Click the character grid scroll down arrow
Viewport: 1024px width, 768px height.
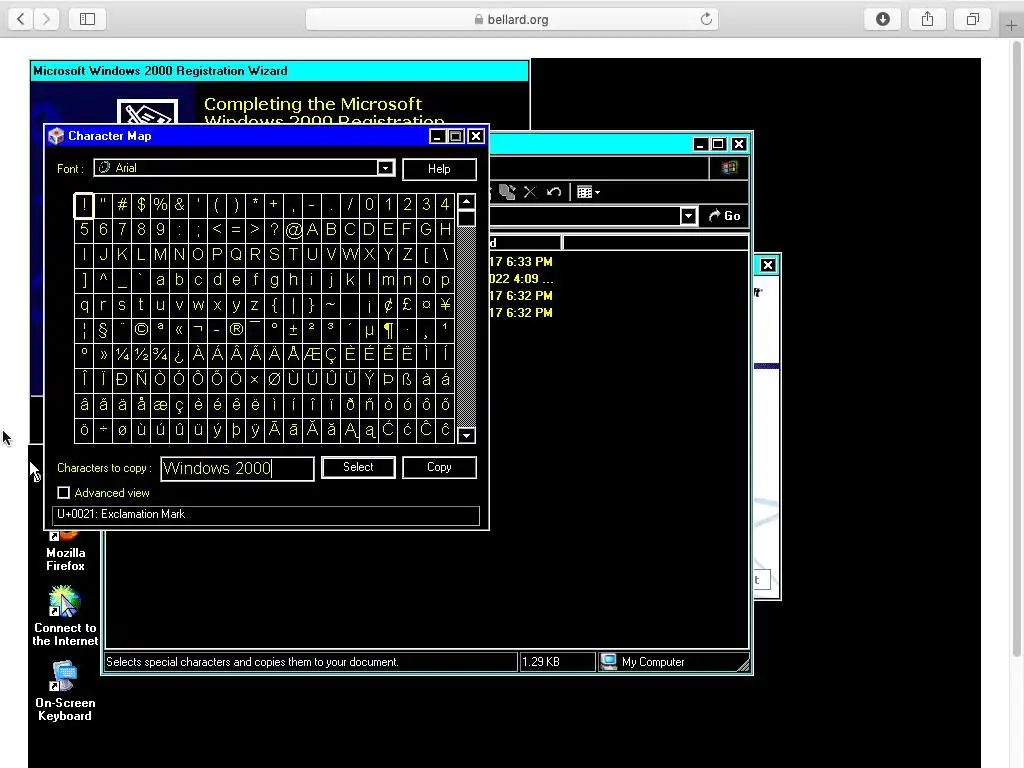click(466, 435)
